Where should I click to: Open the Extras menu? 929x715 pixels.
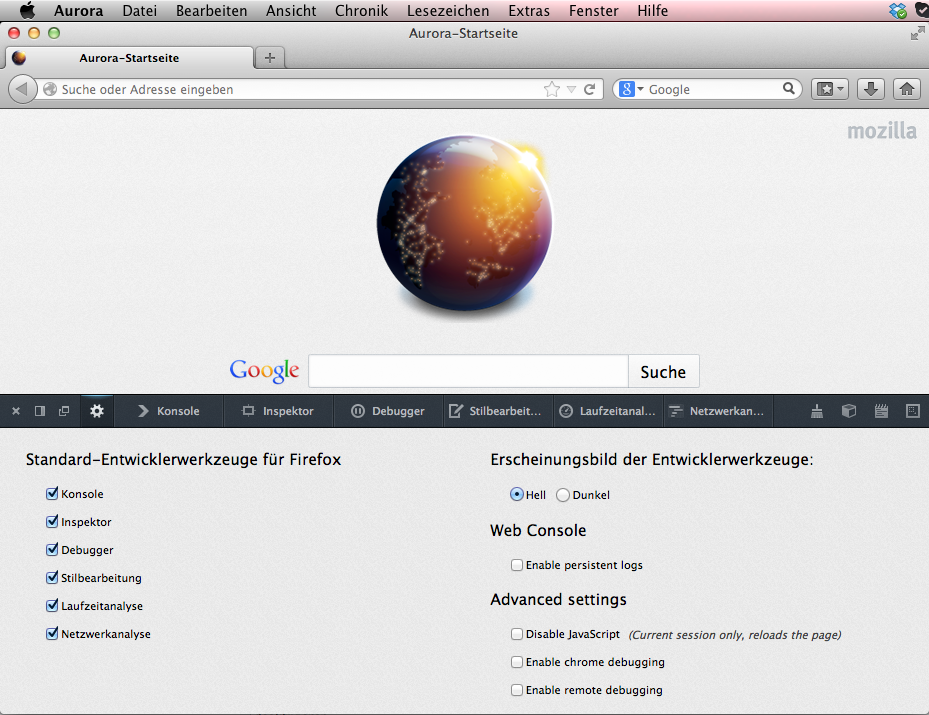(x=529, y=11)
